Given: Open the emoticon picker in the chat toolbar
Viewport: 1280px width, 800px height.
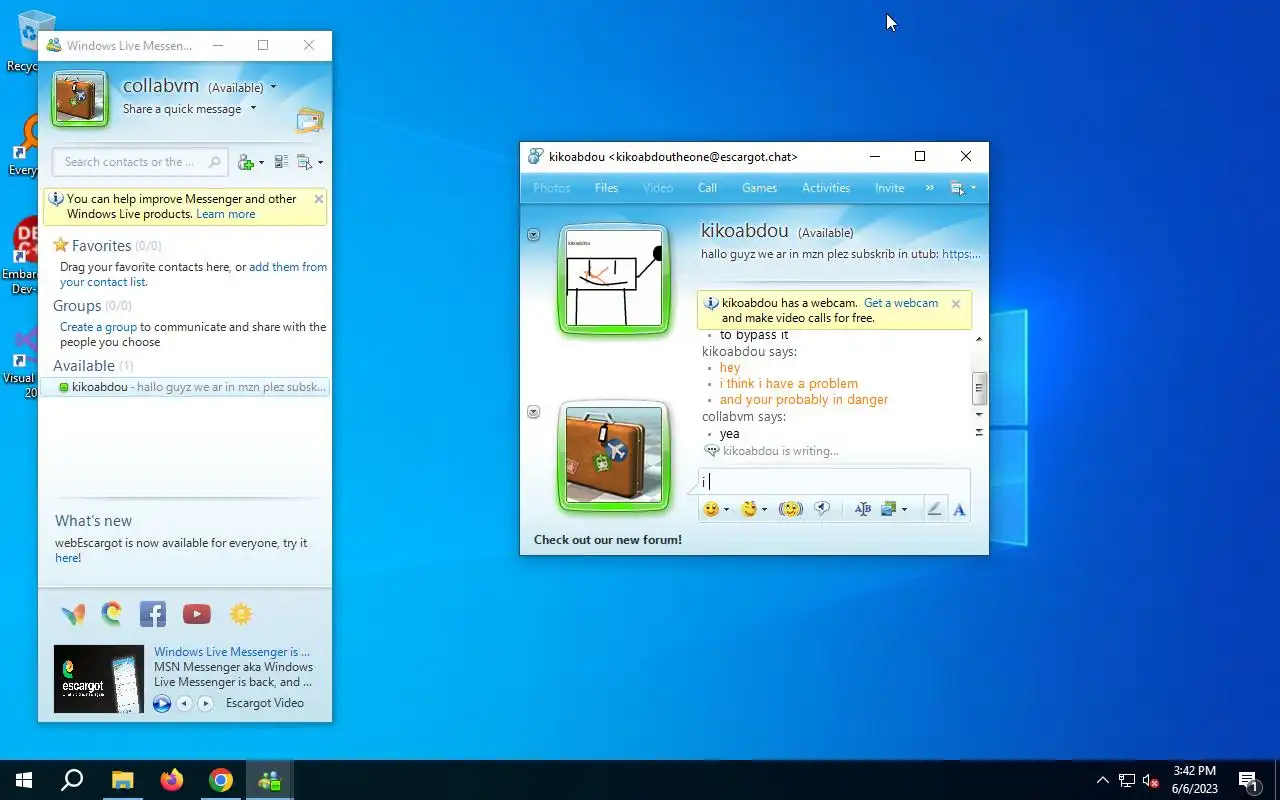Looking at the screenshot, I should pyautogui.click(x=711, y=509).
